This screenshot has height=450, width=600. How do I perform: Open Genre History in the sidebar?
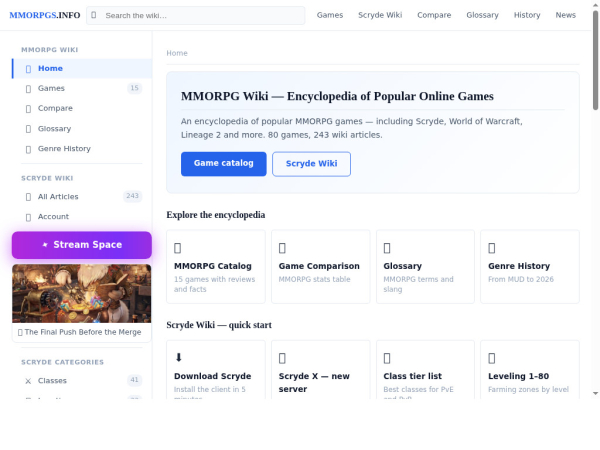(82, 148)
